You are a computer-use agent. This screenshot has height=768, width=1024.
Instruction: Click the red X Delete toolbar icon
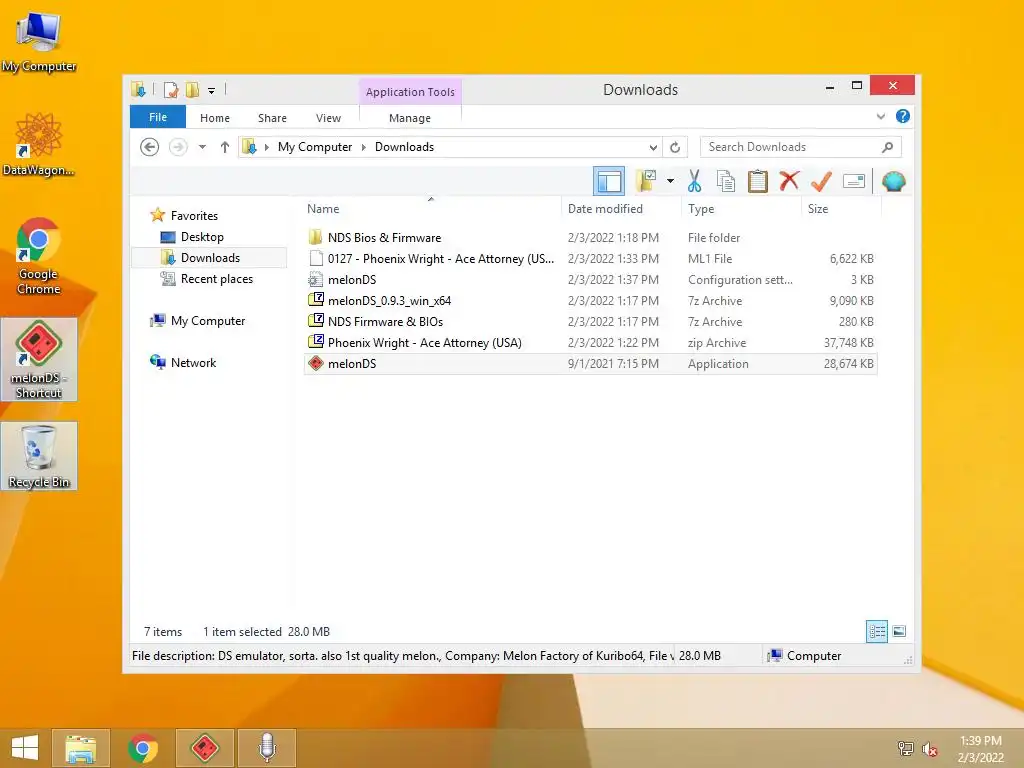(x=789, y=180)
